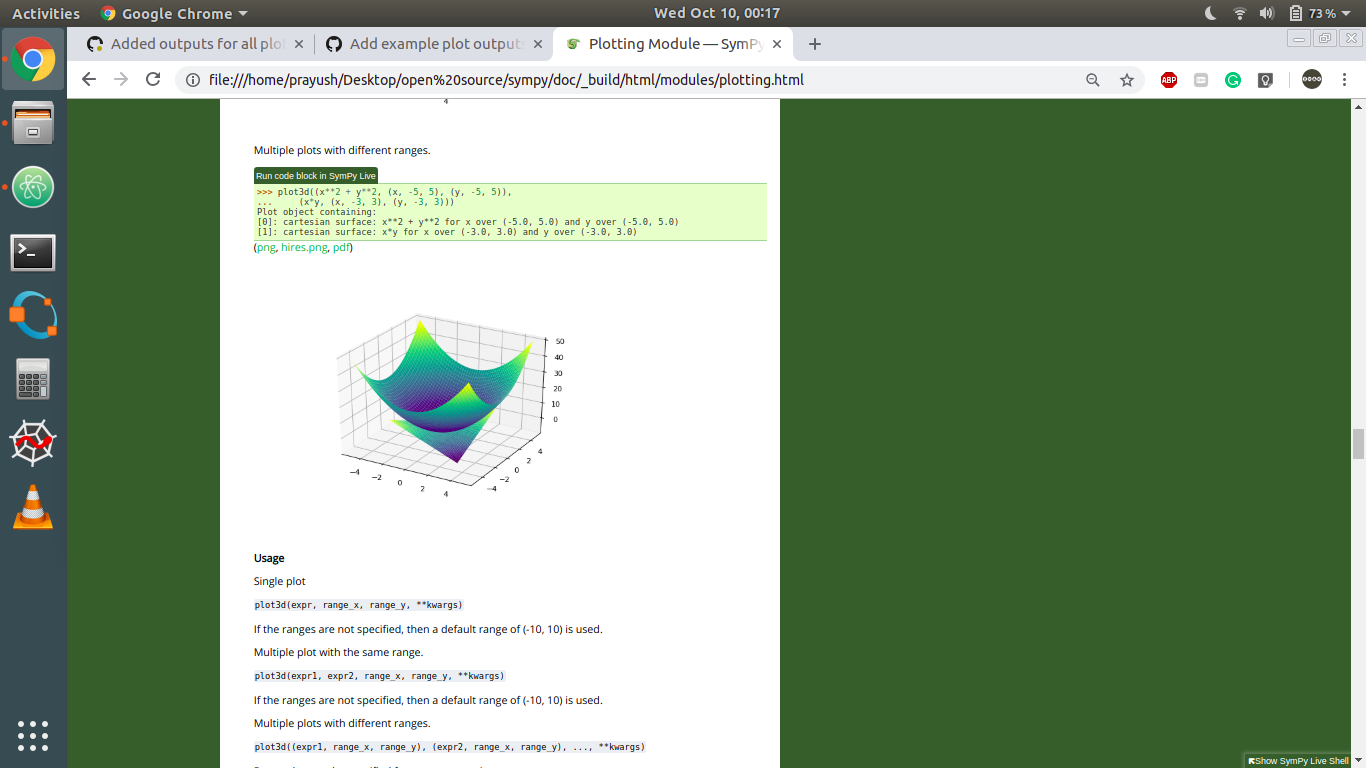Click the lightbulb extension icon
1366x768 pixels.
pyautogui.click(x=1265, y=79)
